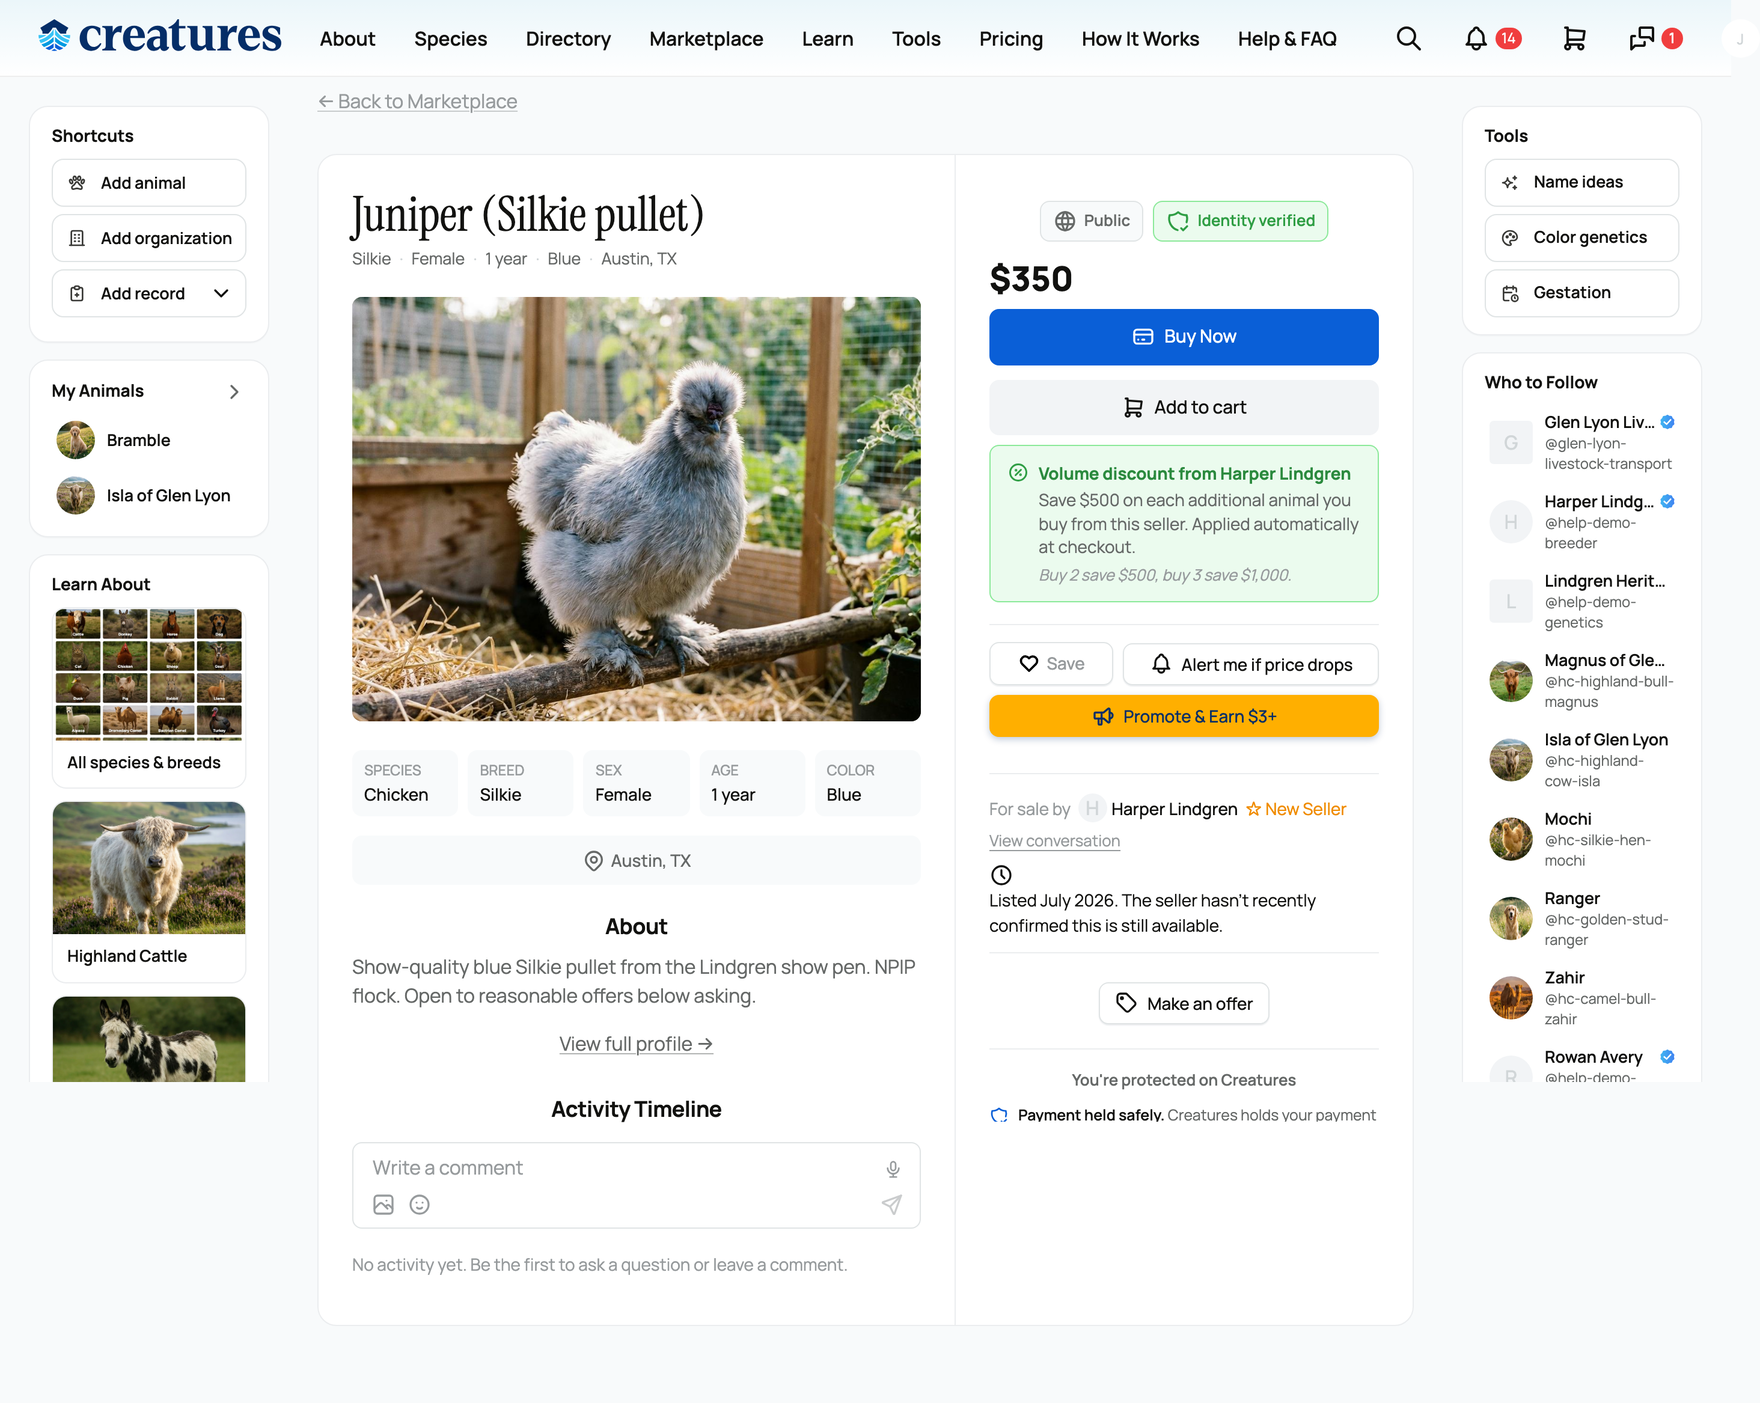This screenshot has height=1403, width=1760.
Task: Go to the Pricing page
Action: pyautogui.click(x=1011, y=39)
